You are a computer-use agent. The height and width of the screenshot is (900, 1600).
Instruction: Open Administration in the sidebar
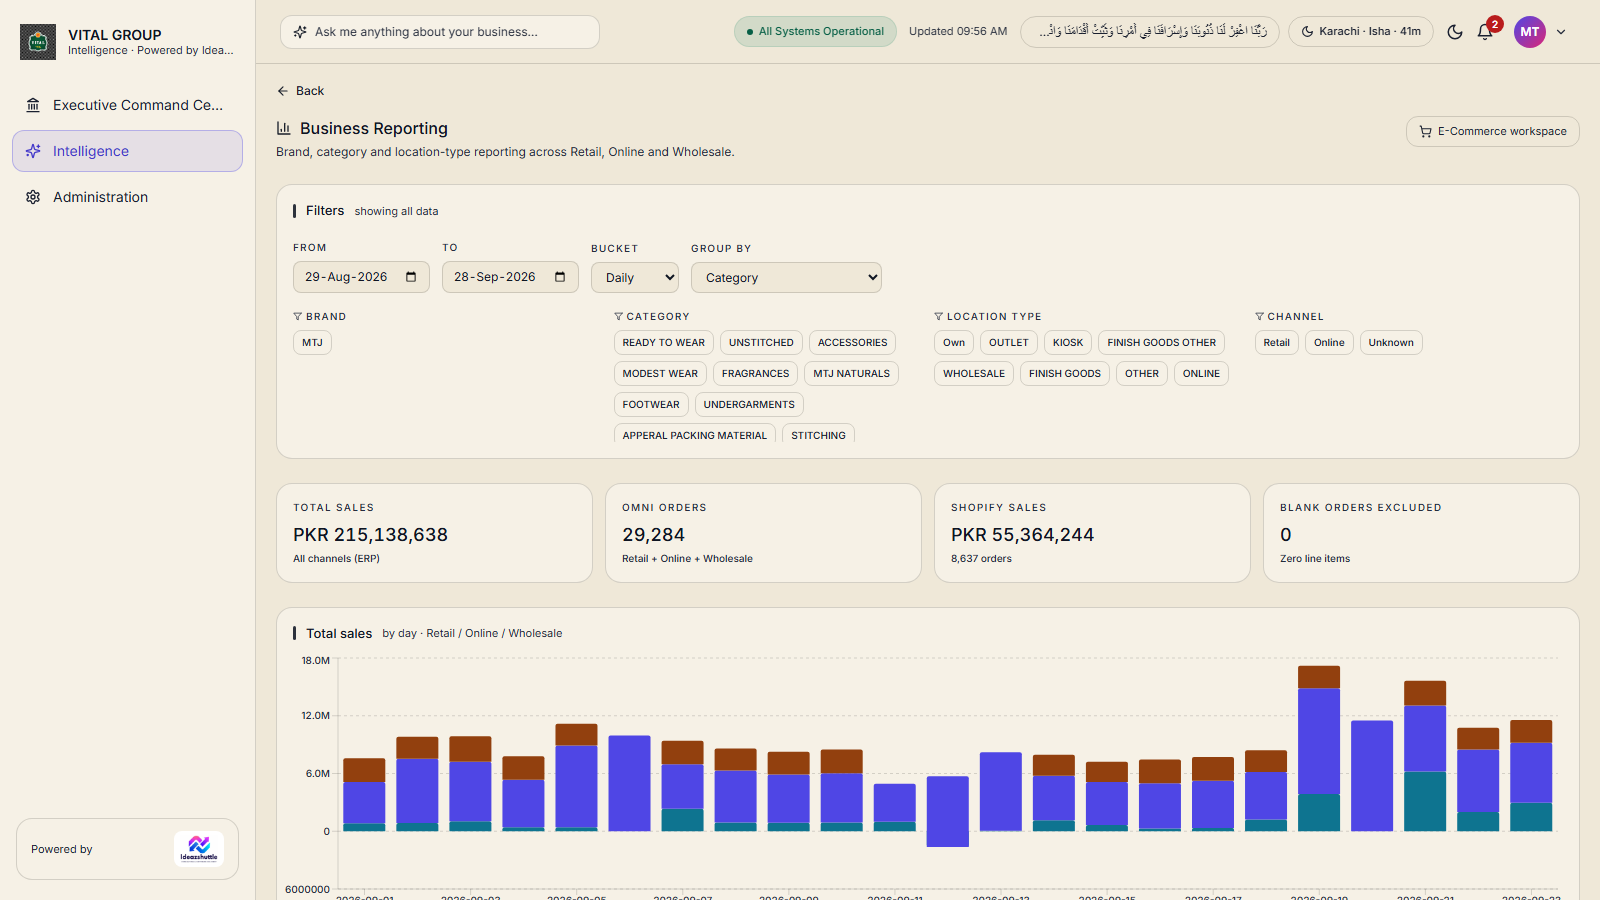[127, 197]
